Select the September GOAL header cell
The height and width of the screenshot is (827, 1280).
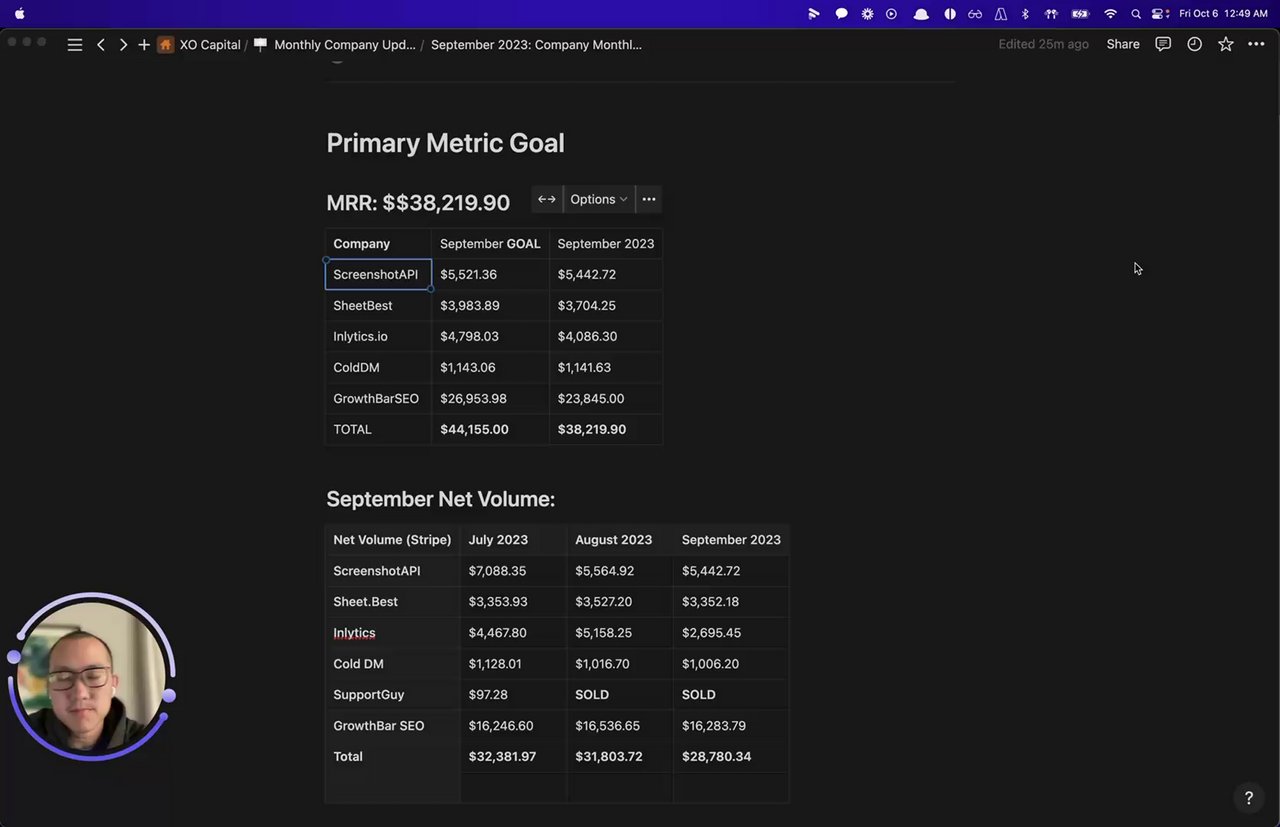490,244
